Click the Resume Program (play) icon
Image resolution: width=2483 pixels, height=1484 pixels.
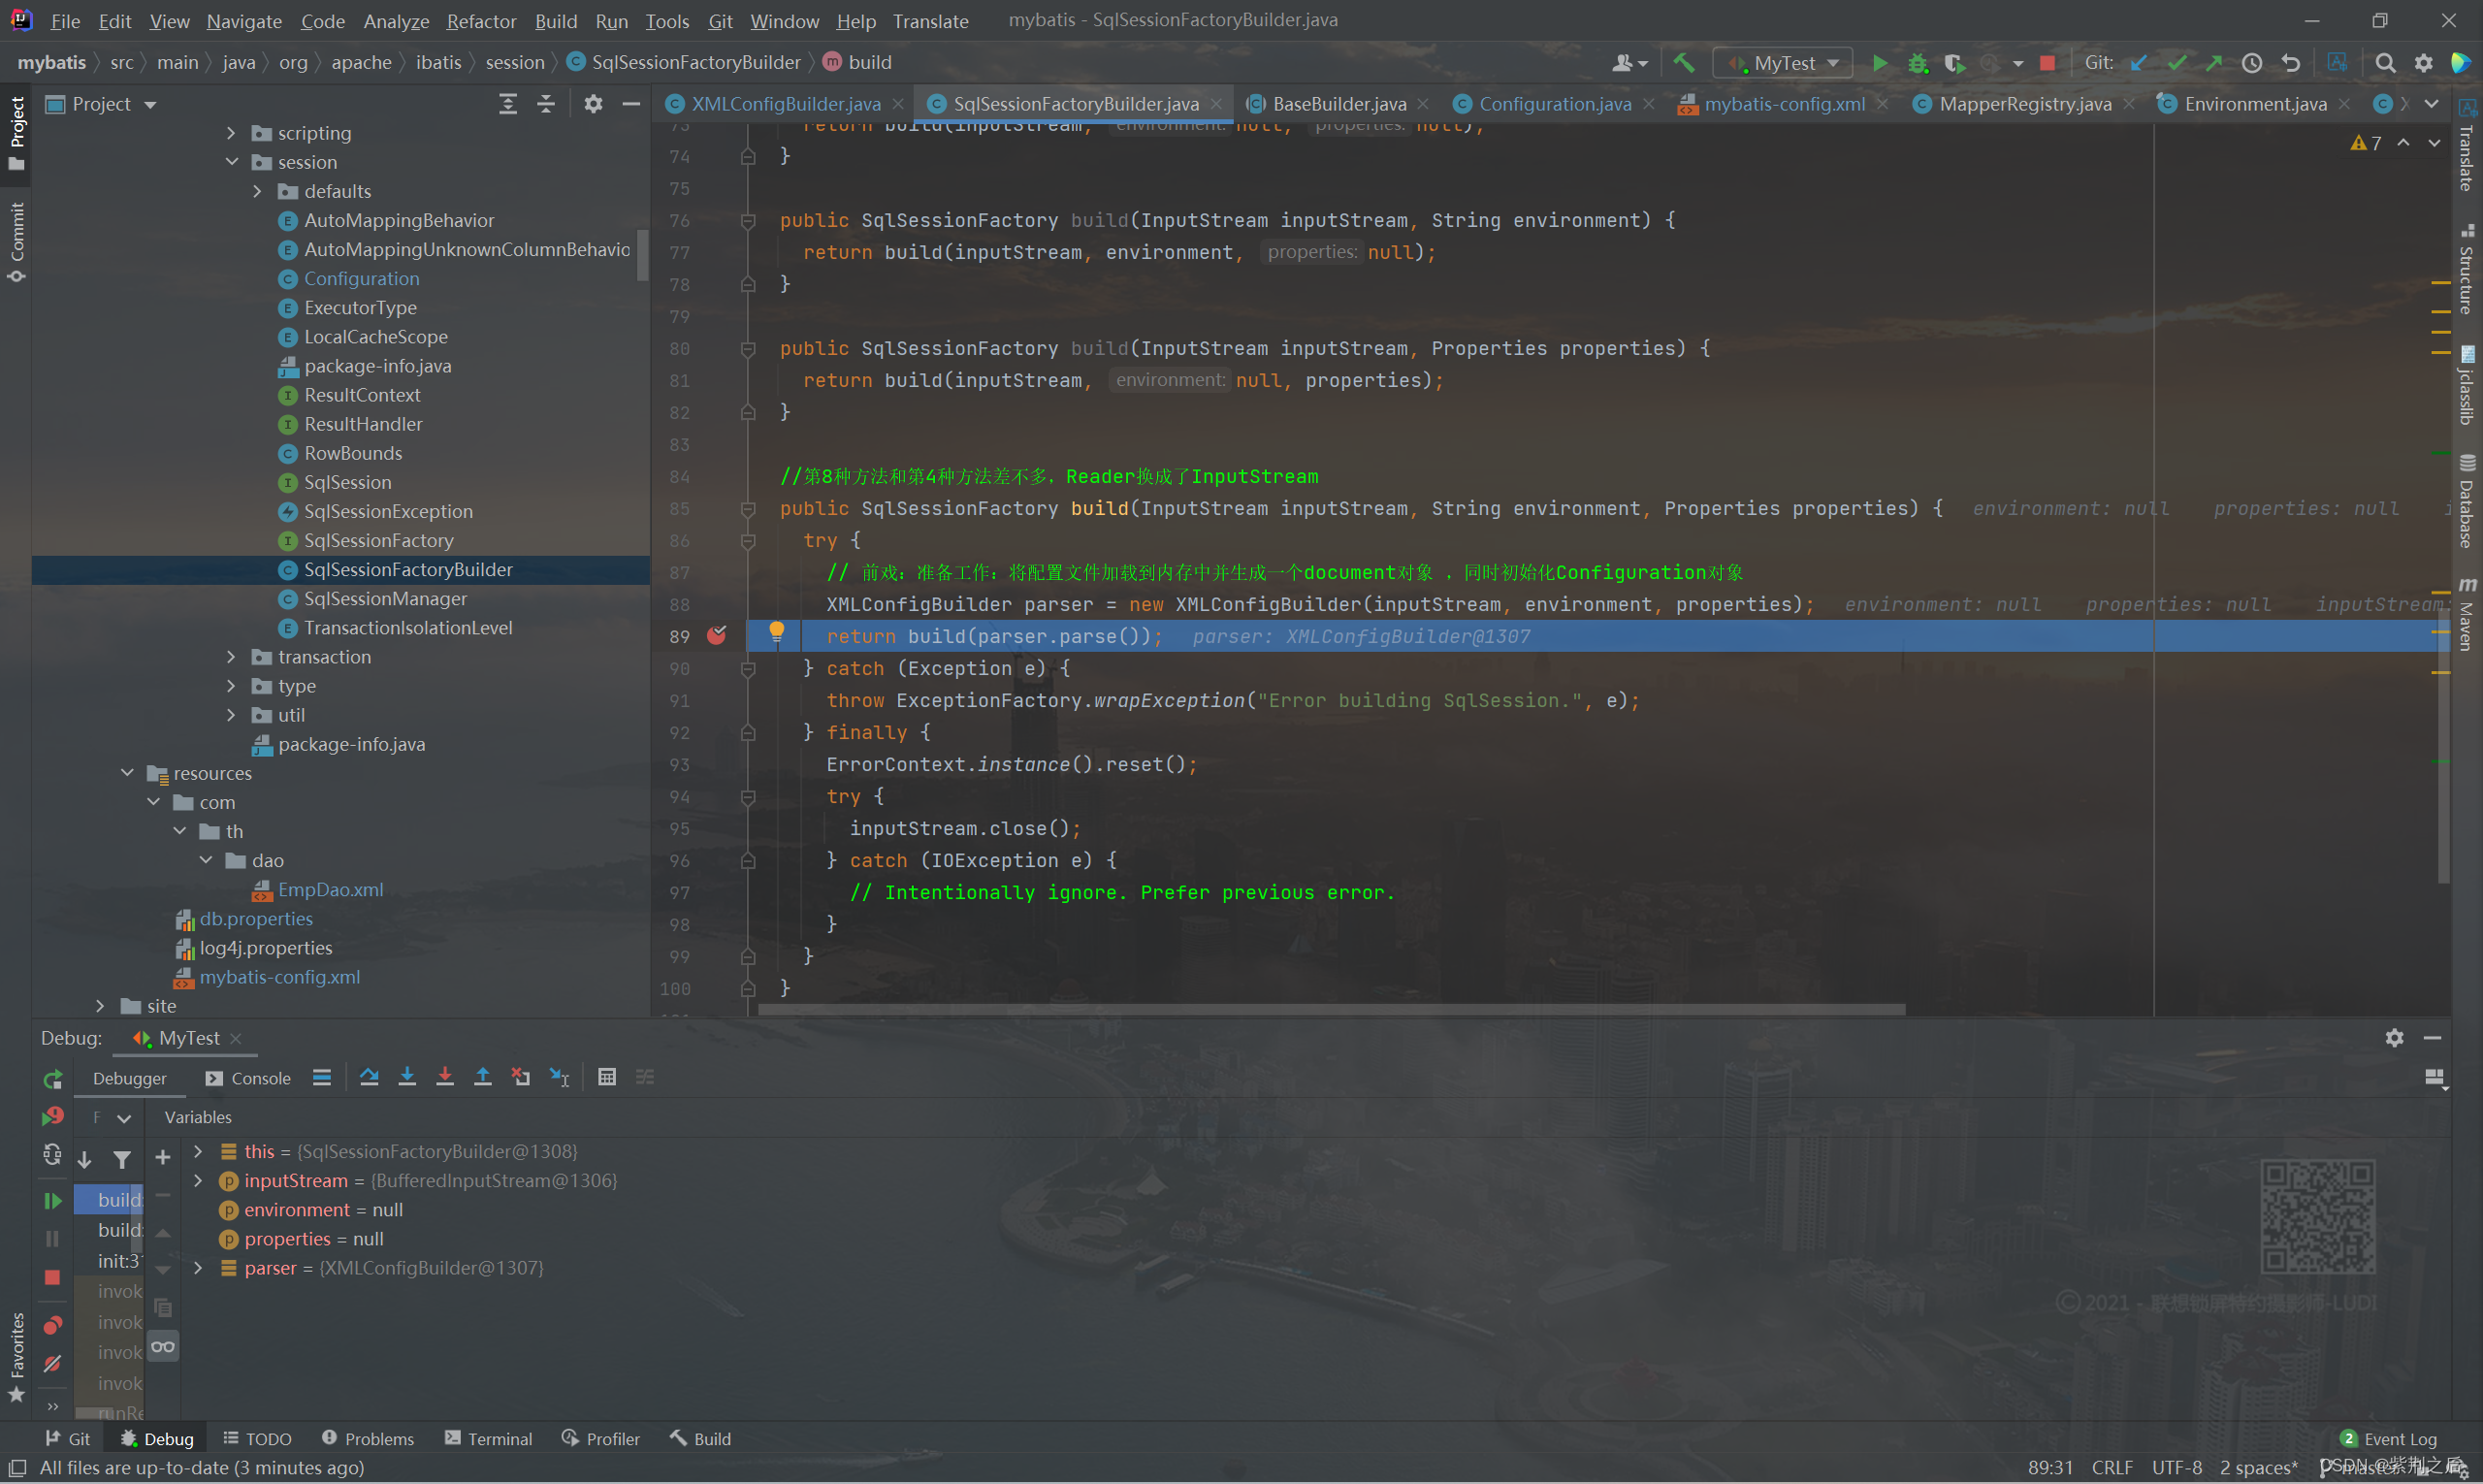point(53,1202)
